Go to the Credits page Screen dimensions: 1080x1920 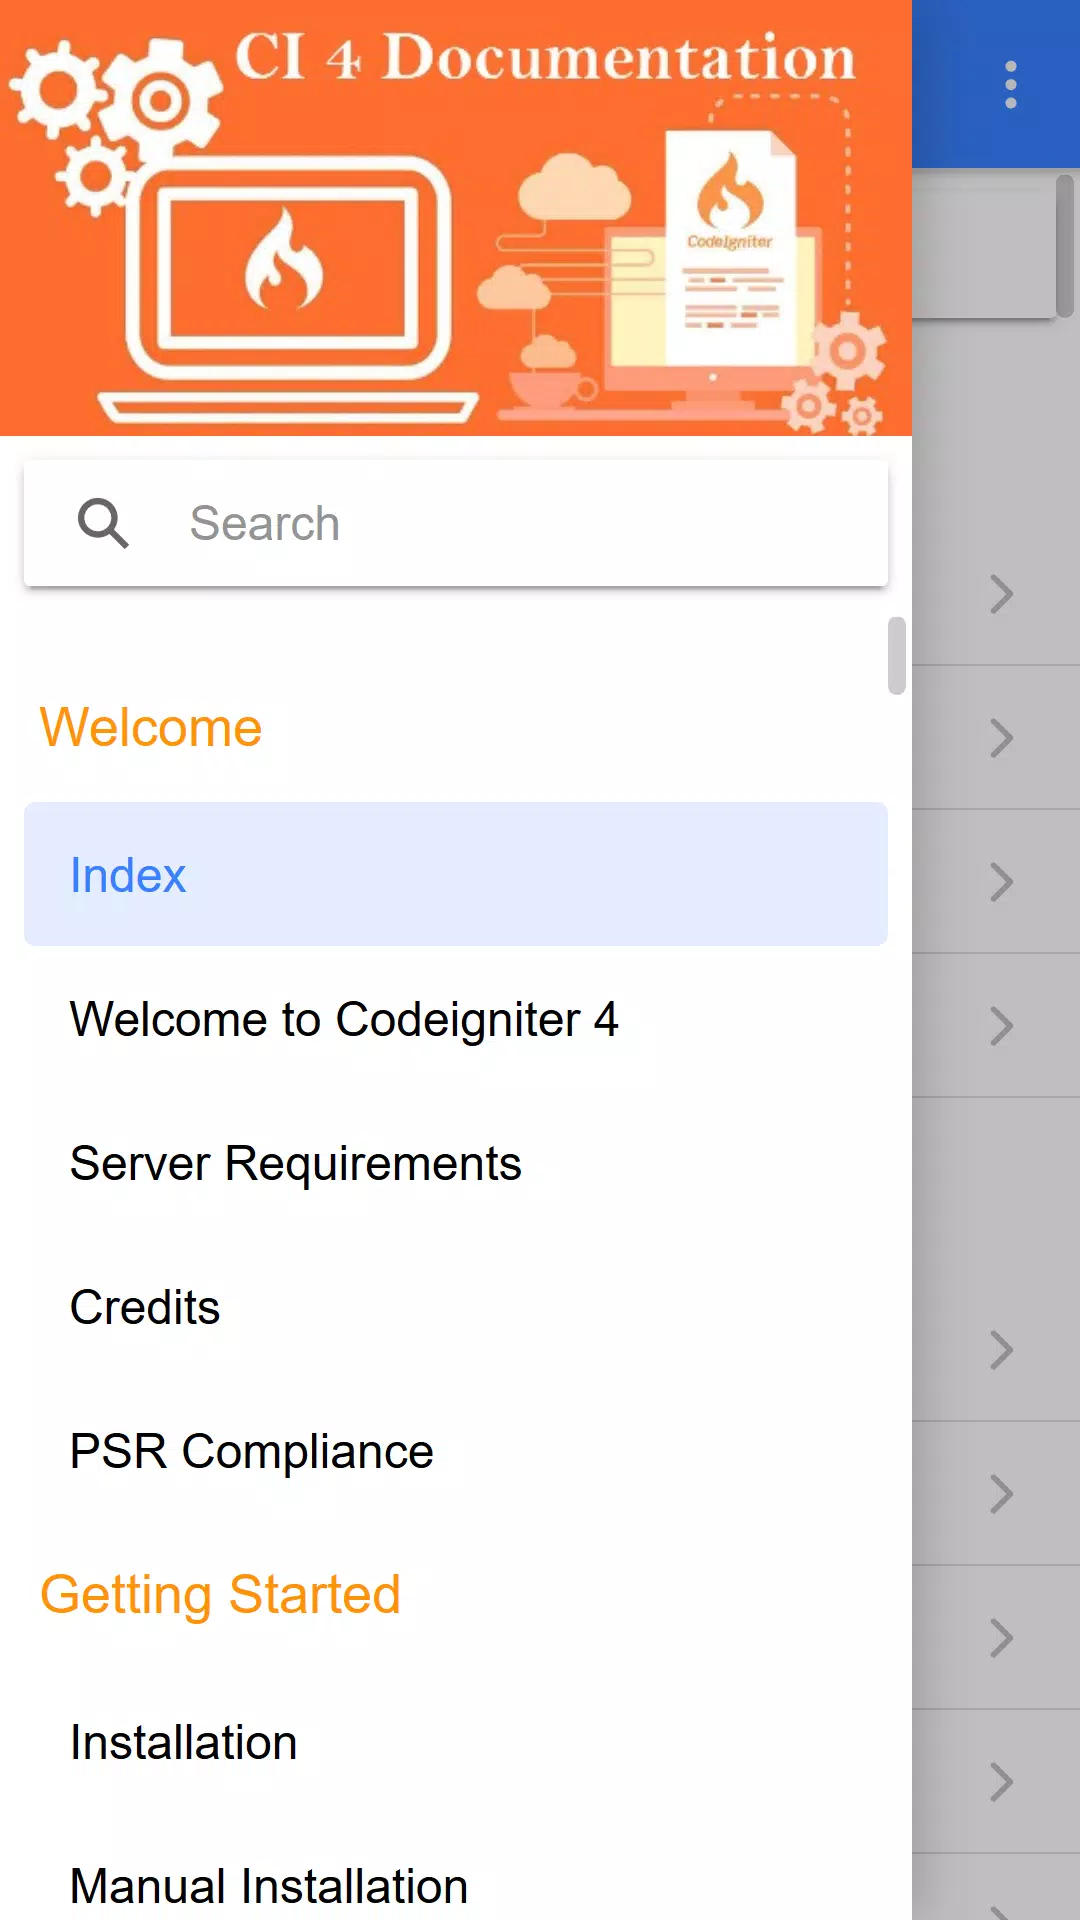point(456,1307)
